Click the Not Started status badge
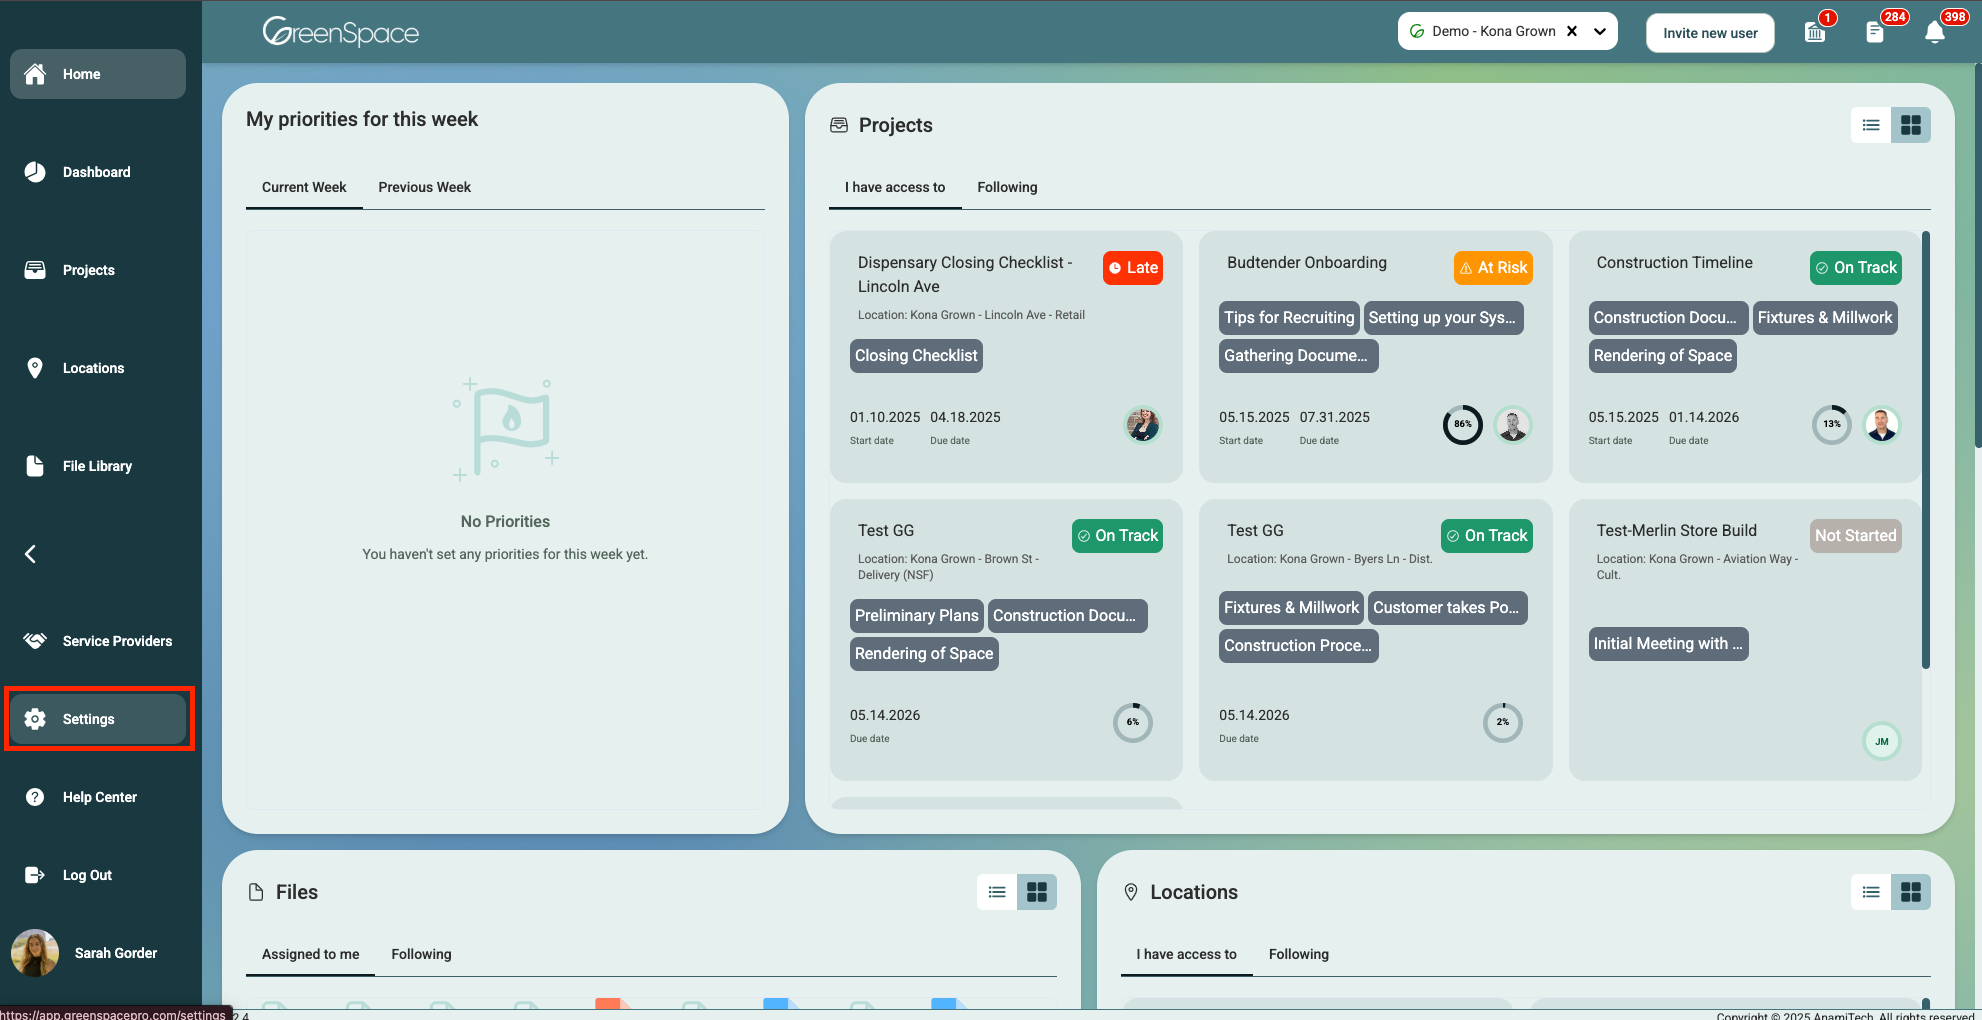1982x1020 pixels. pyautogui.click(x=1855, y=536)
